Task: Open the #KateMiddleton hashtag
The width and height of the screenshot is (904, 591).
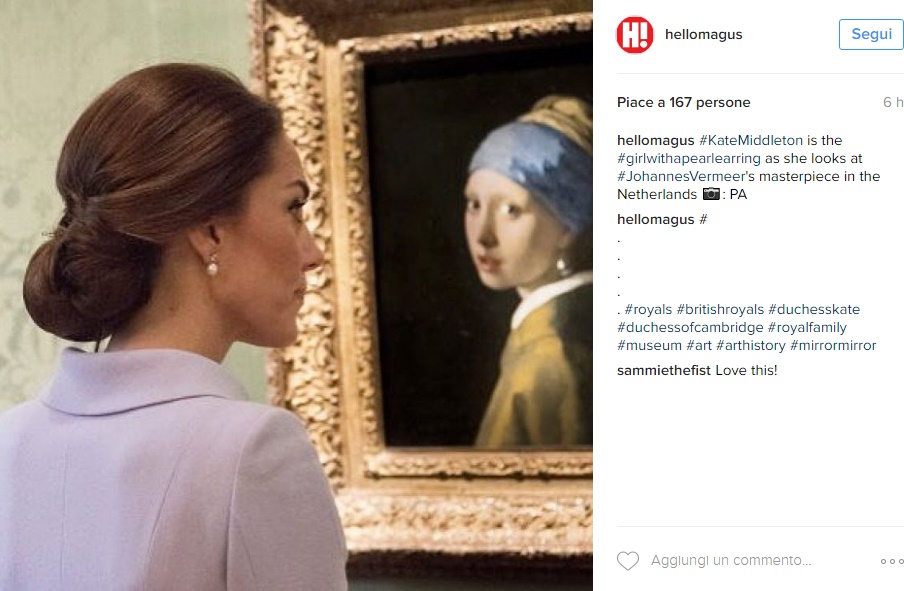Action: (751, 140)
